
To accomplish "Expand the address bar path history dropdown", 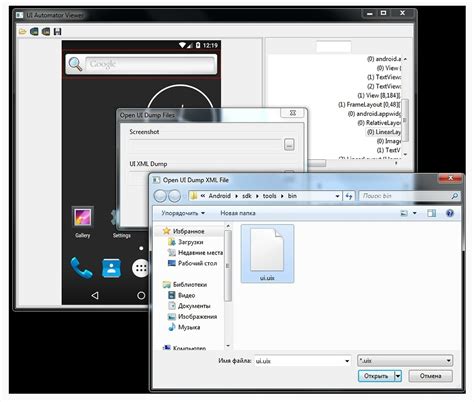I will coord(337,196).
